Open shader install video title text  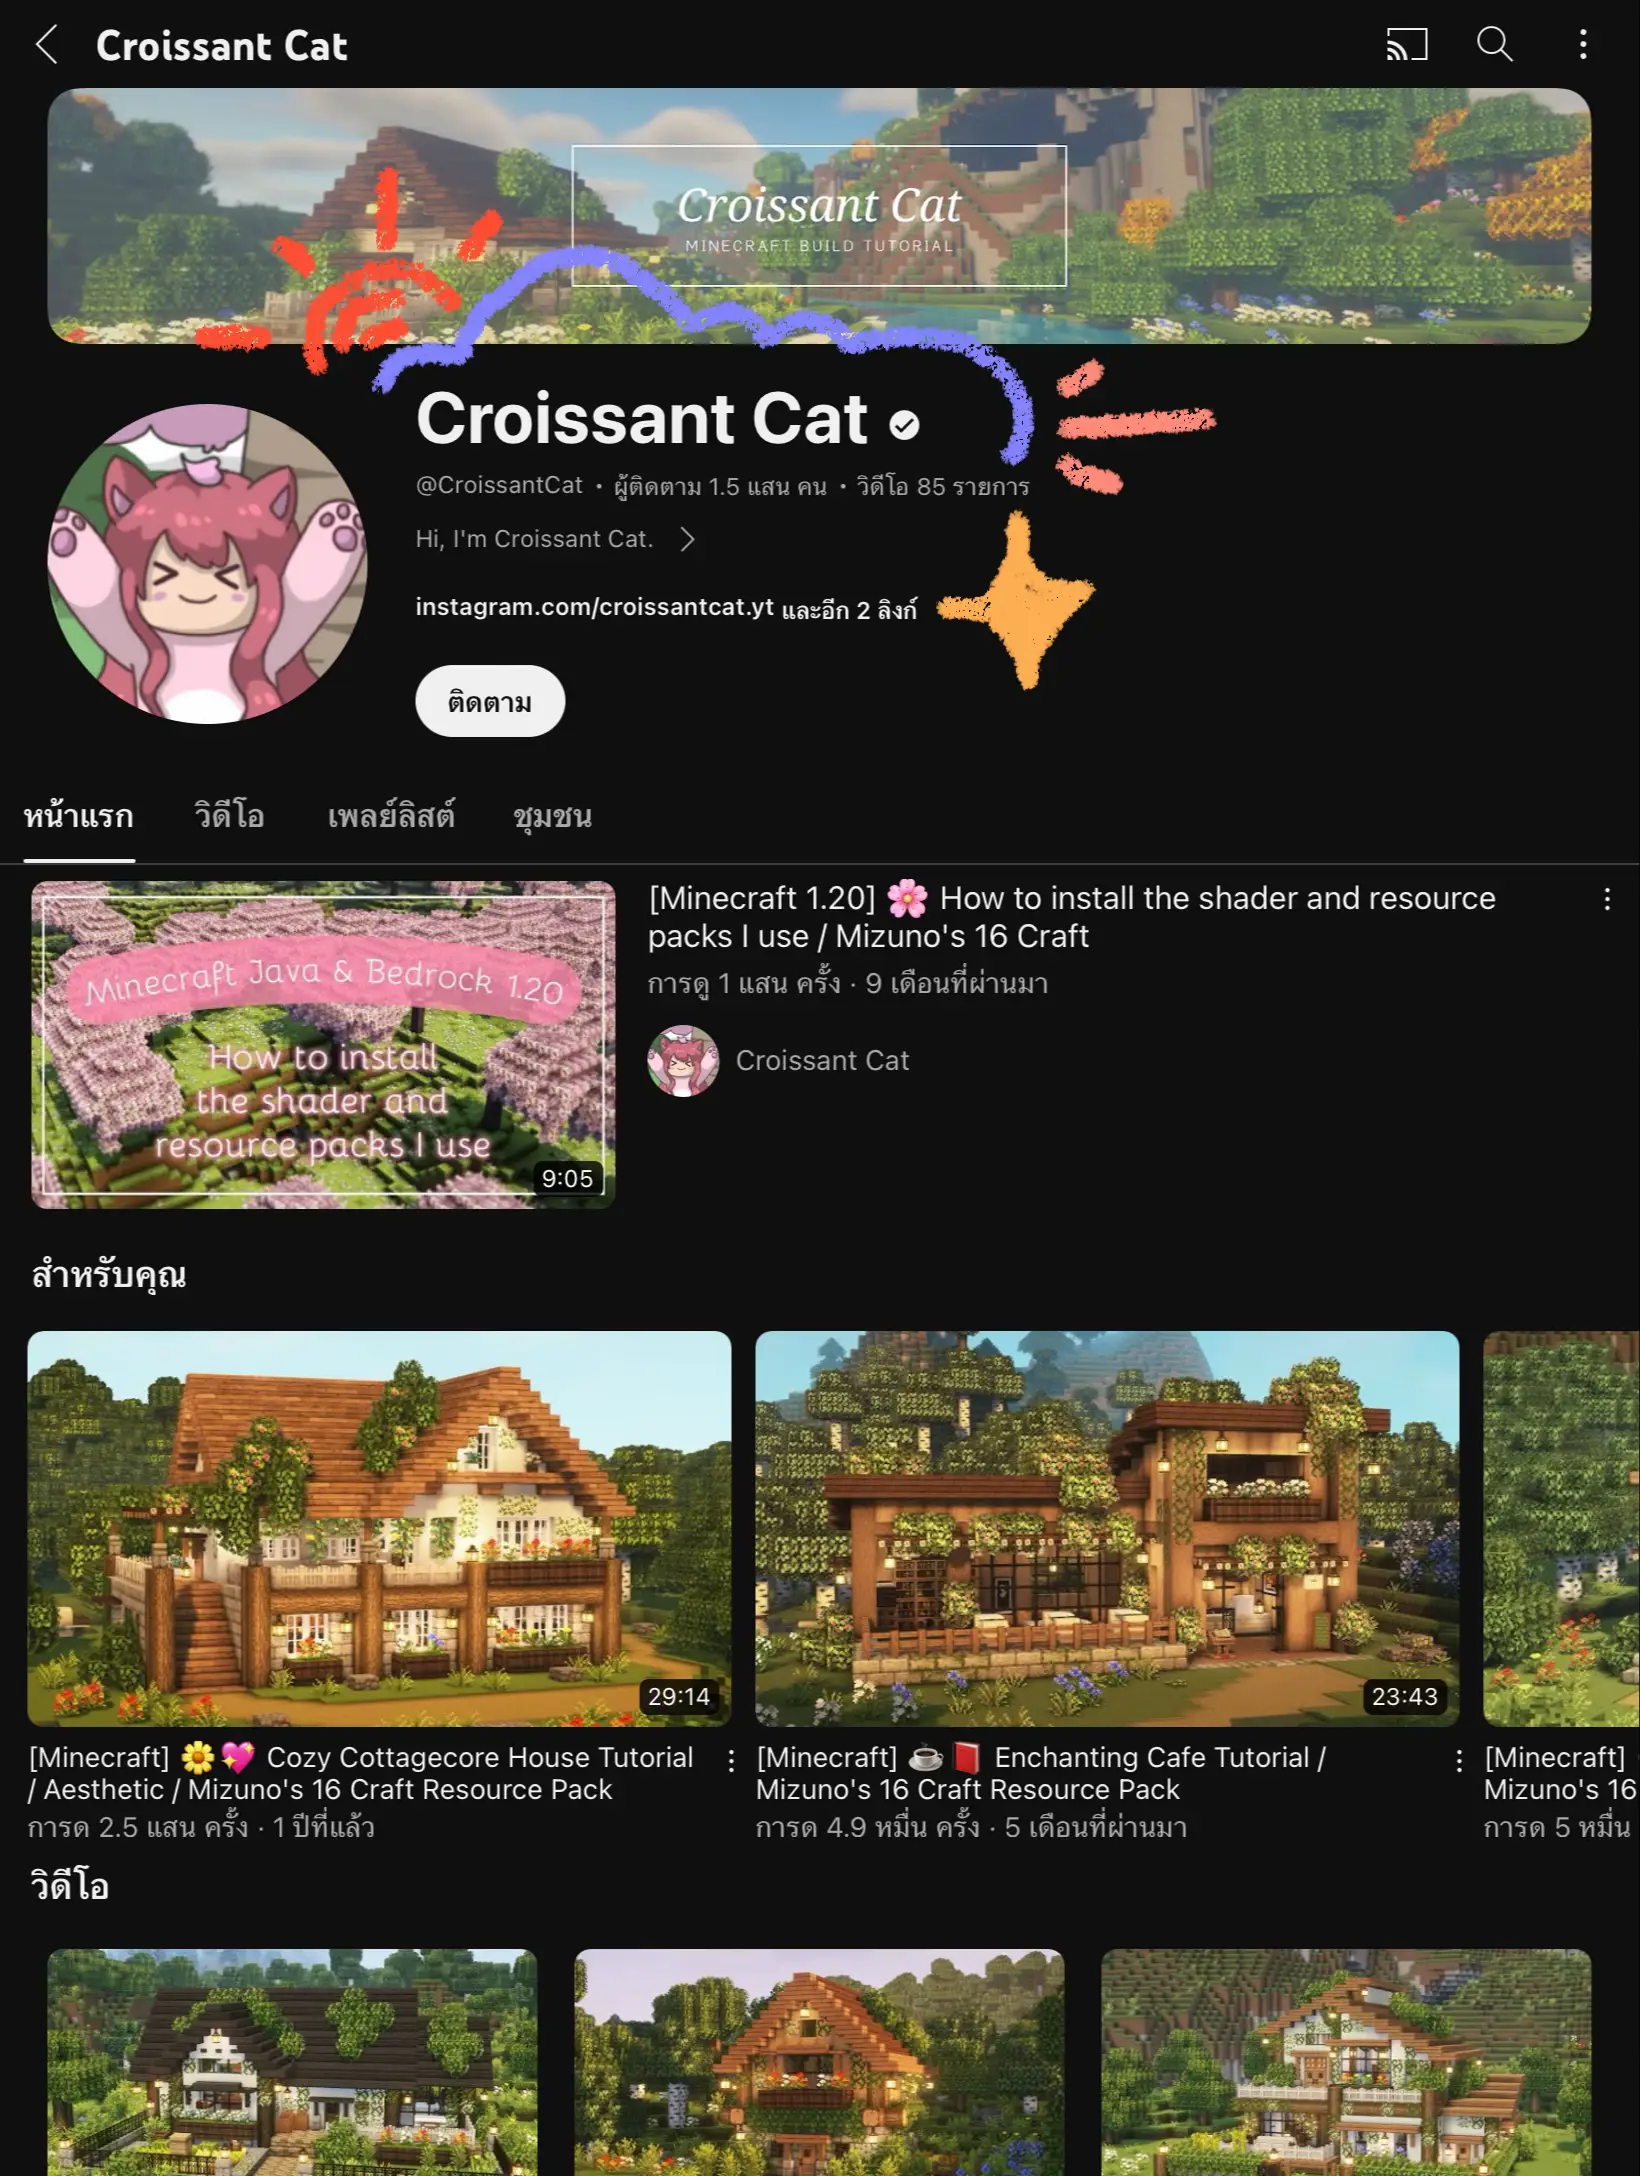coord(1071,917)
